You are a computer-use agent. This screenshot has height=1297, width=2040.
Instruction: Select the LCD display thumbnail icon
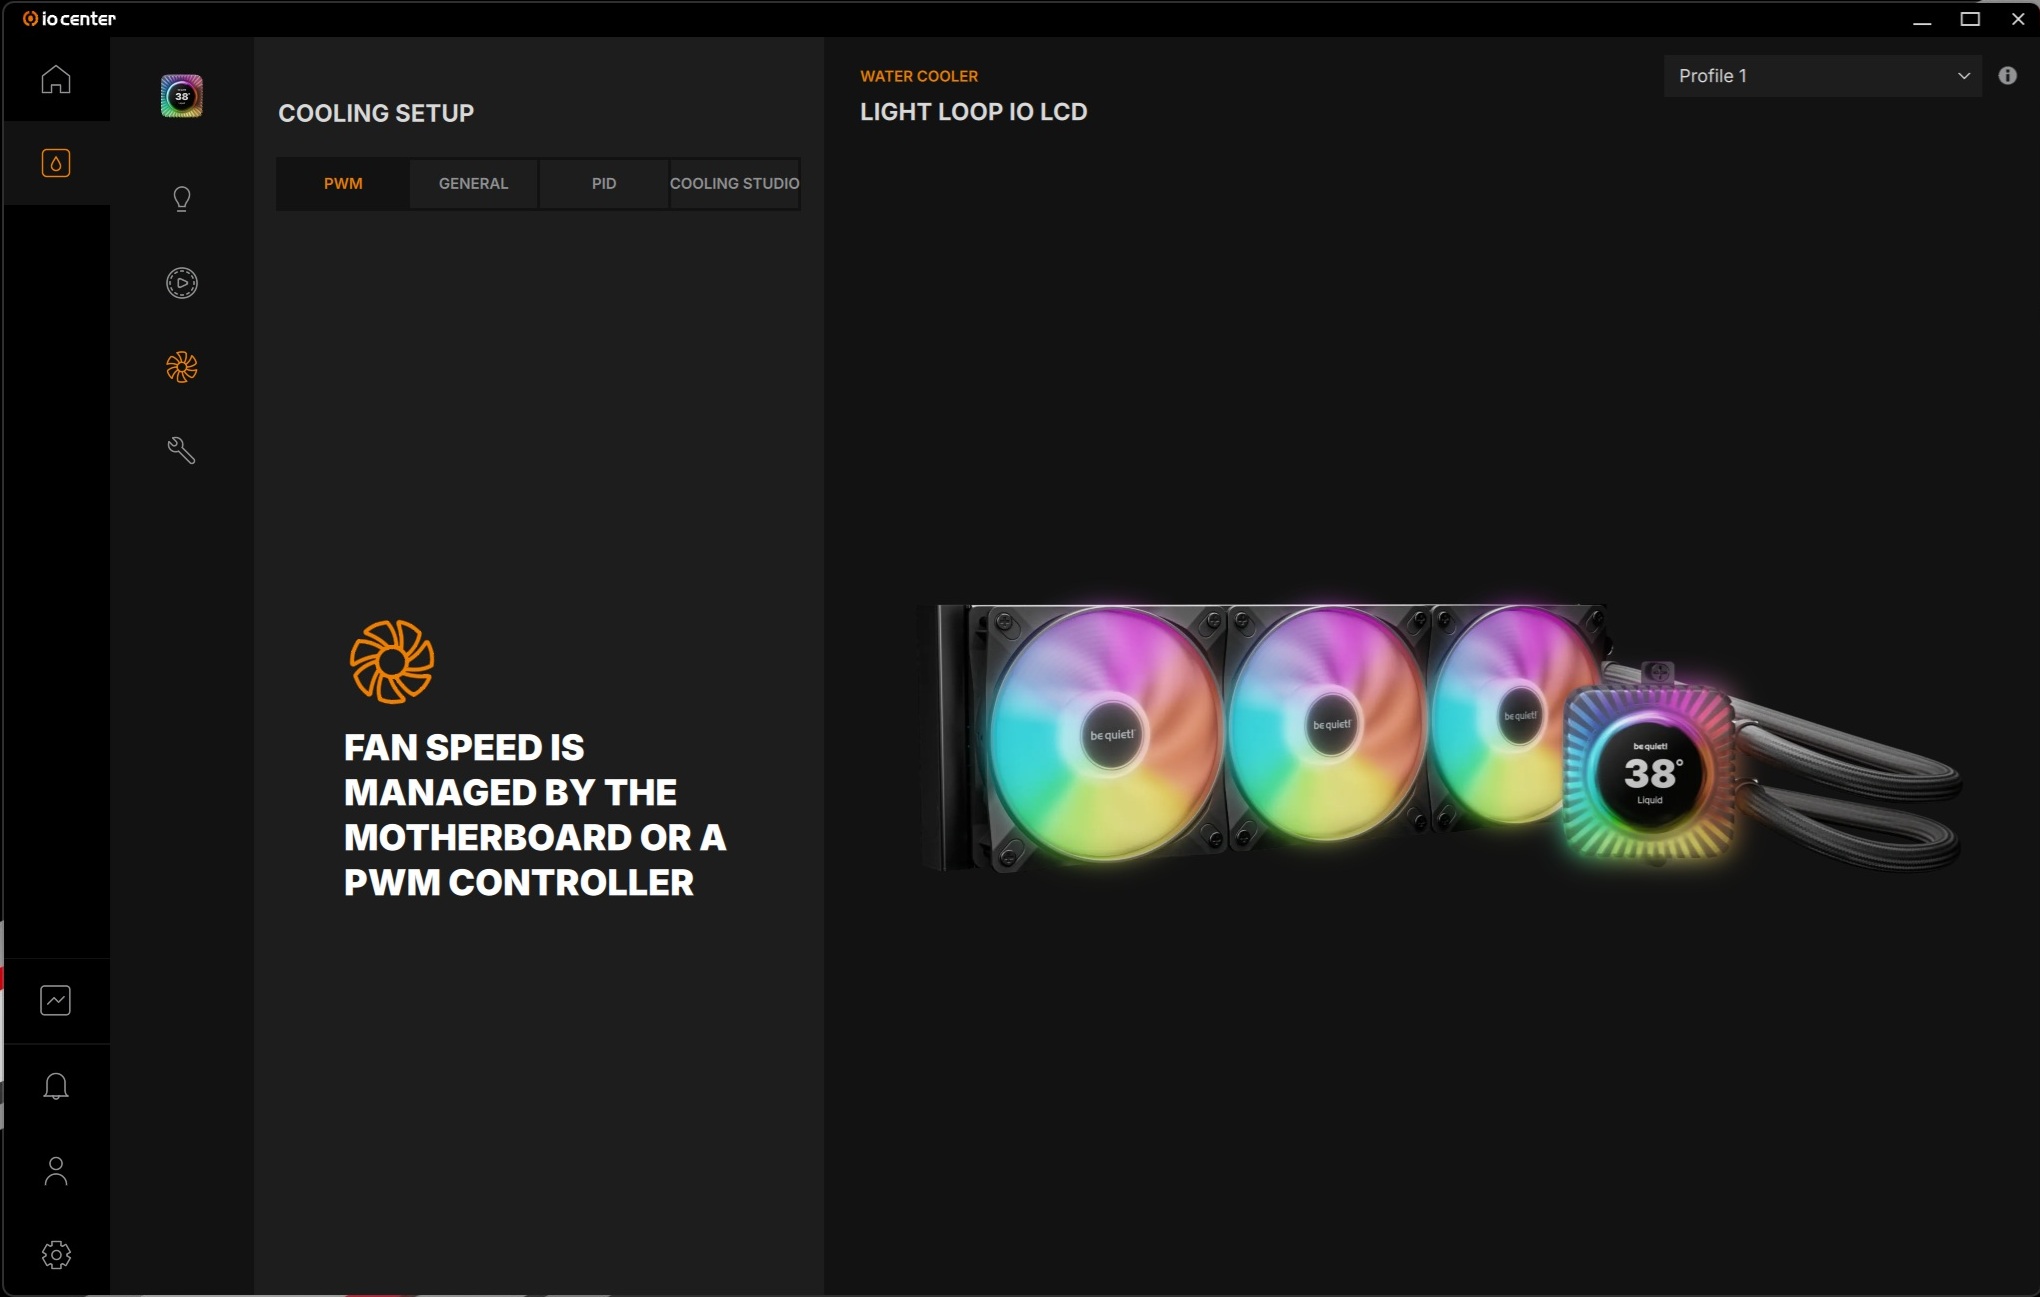[x=182, y=96]
